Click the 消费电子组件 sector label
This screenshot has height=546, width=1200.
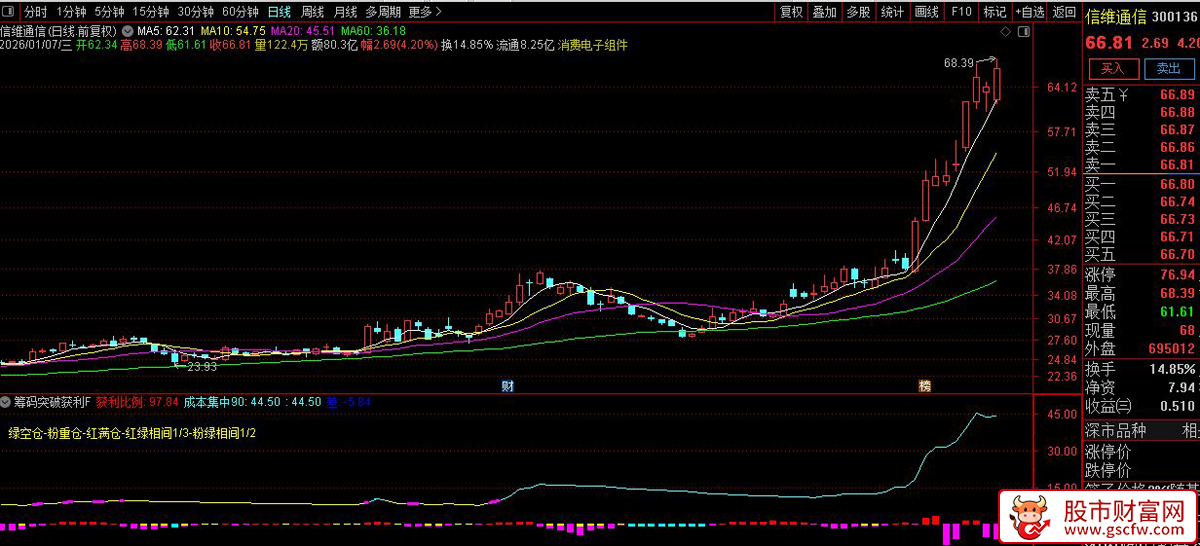(x=593, y=45)
